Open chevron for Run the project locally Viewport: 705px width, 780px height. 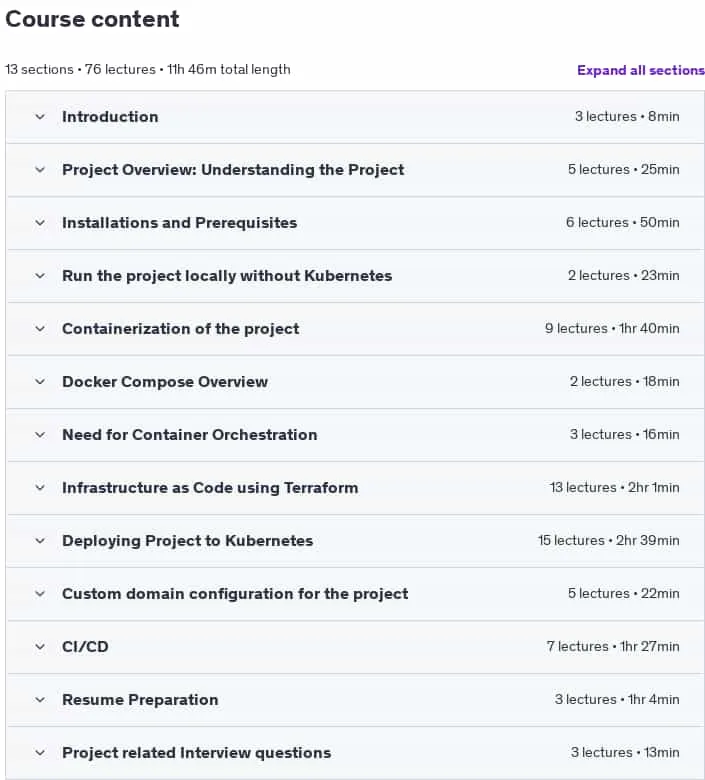[x=40, y=276]
